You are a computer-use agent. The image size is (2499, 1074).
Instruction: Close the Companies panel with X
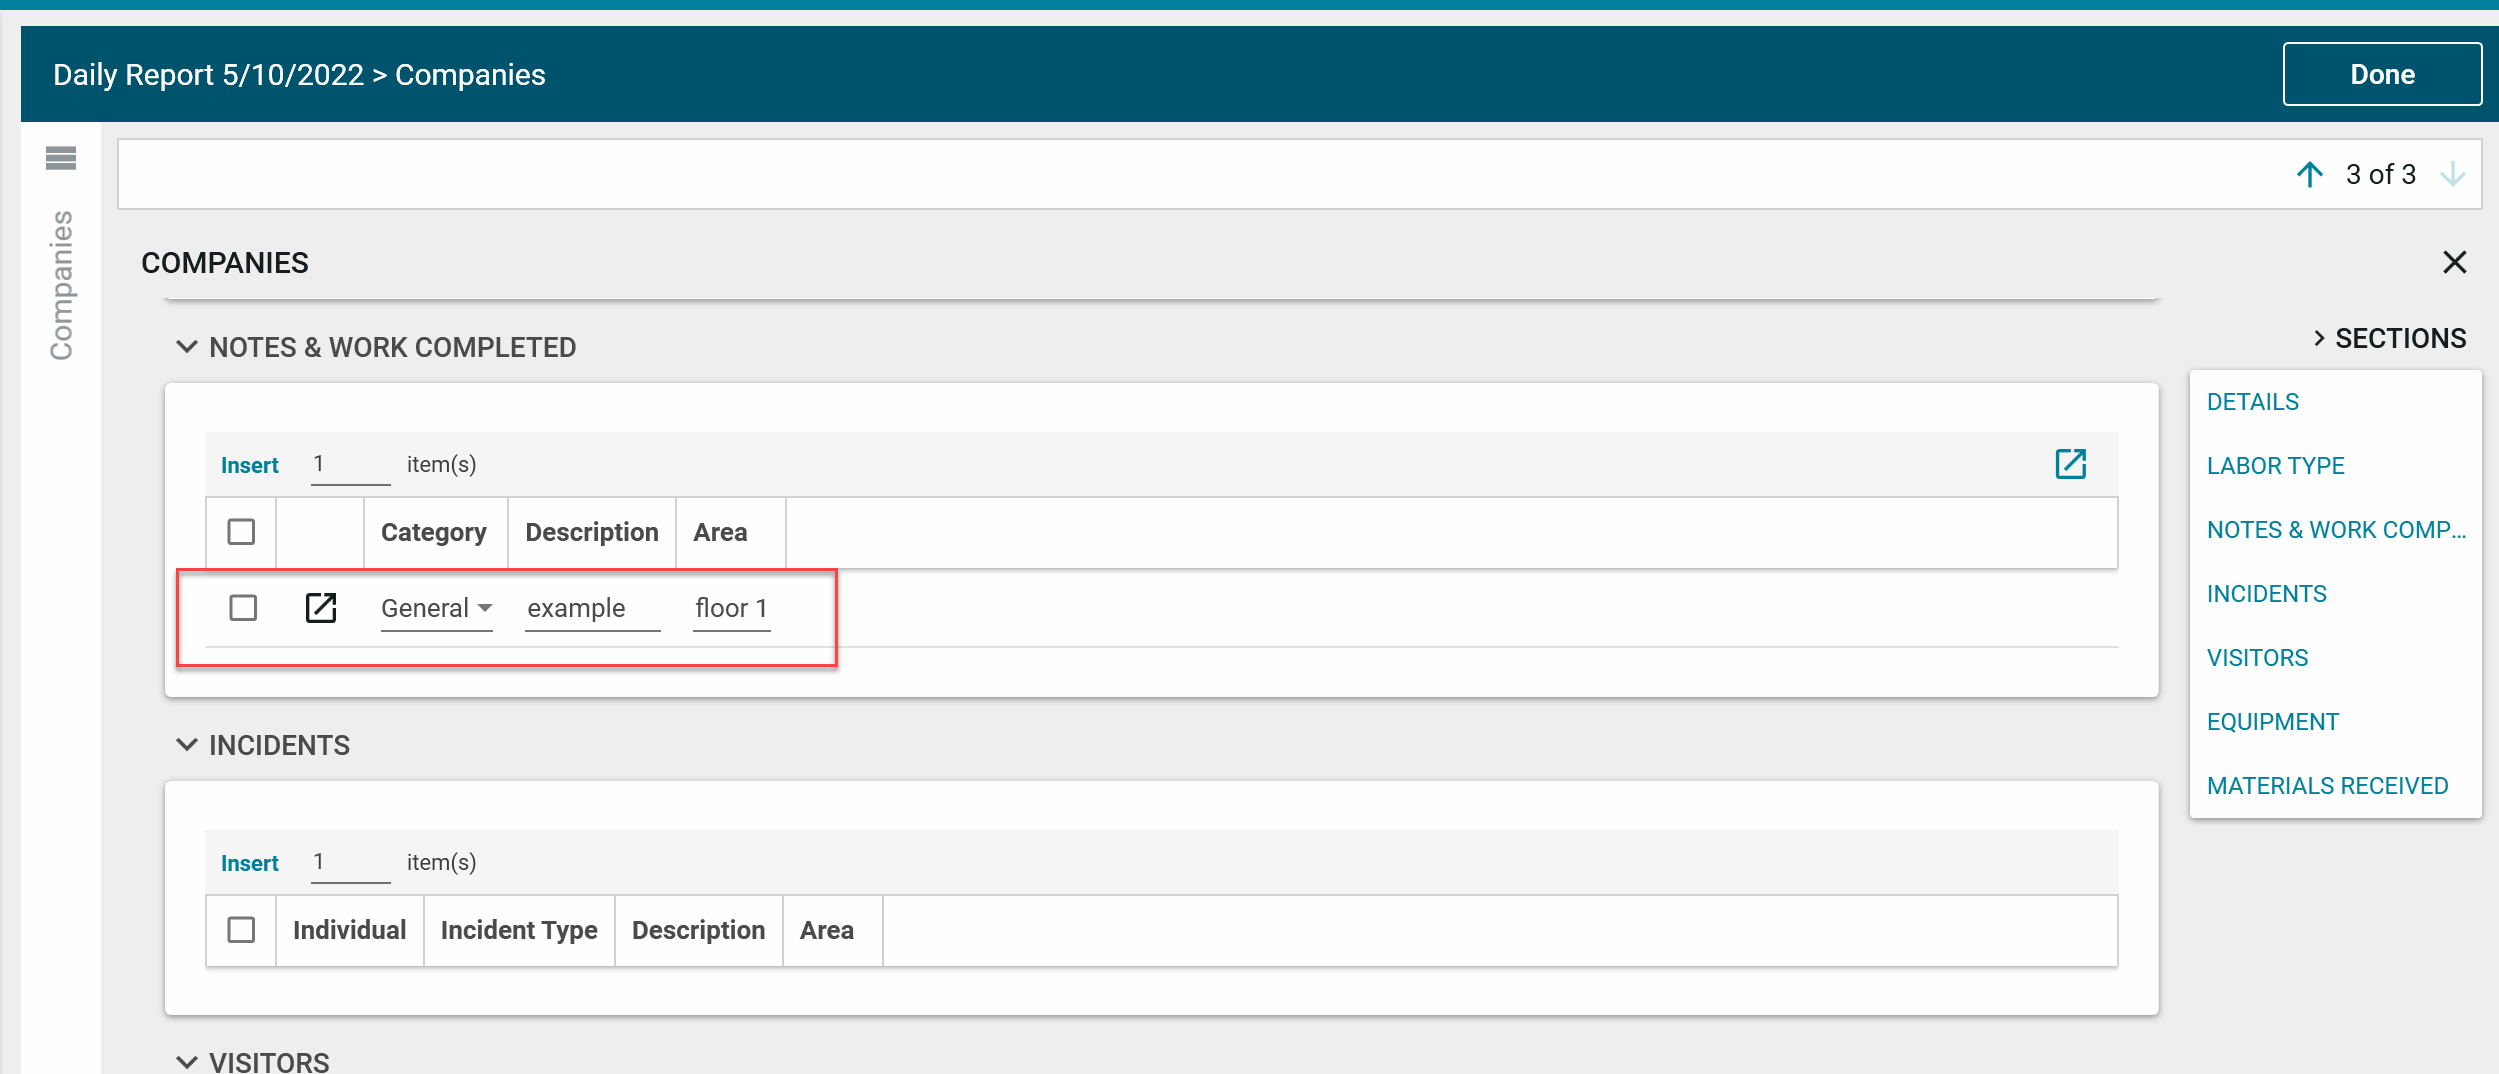click(x=2454, y=263)
